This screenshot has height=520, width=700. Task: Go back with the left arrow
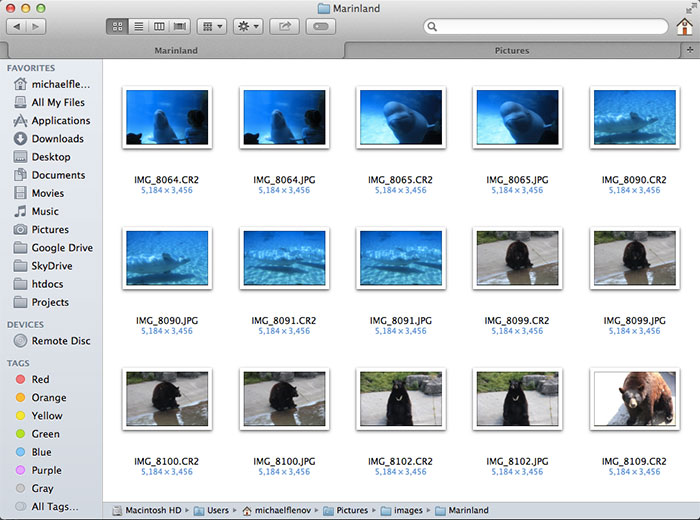16,27
